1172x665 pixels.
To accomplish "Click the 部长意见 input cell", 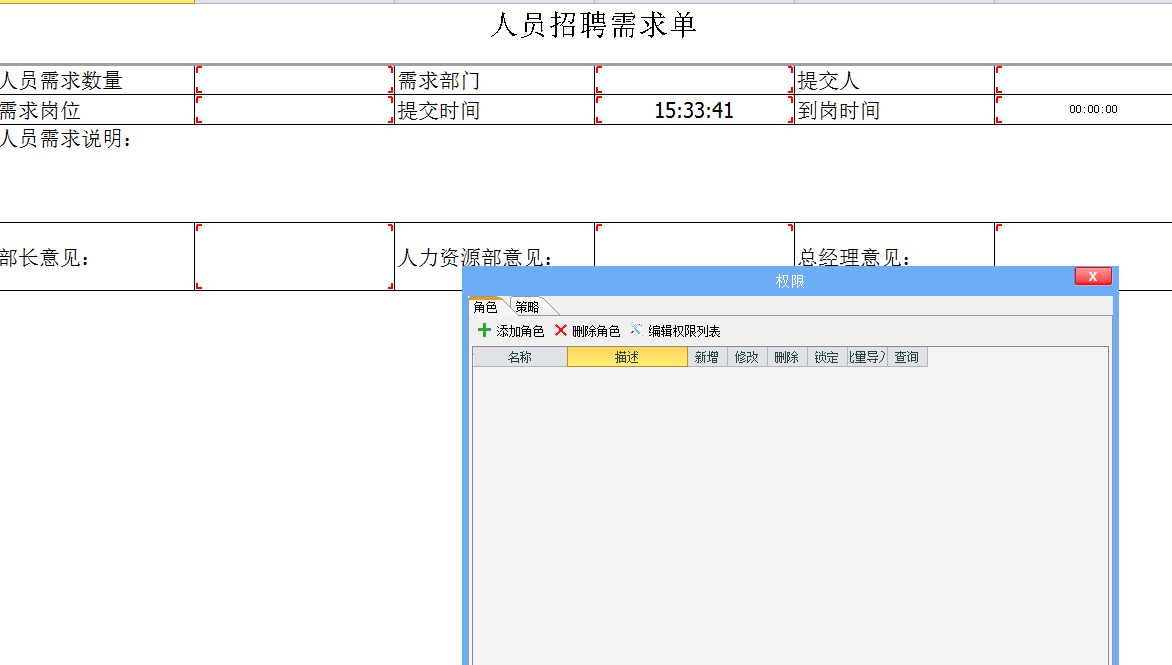I will pyautogui.click(x=294, y=256).
